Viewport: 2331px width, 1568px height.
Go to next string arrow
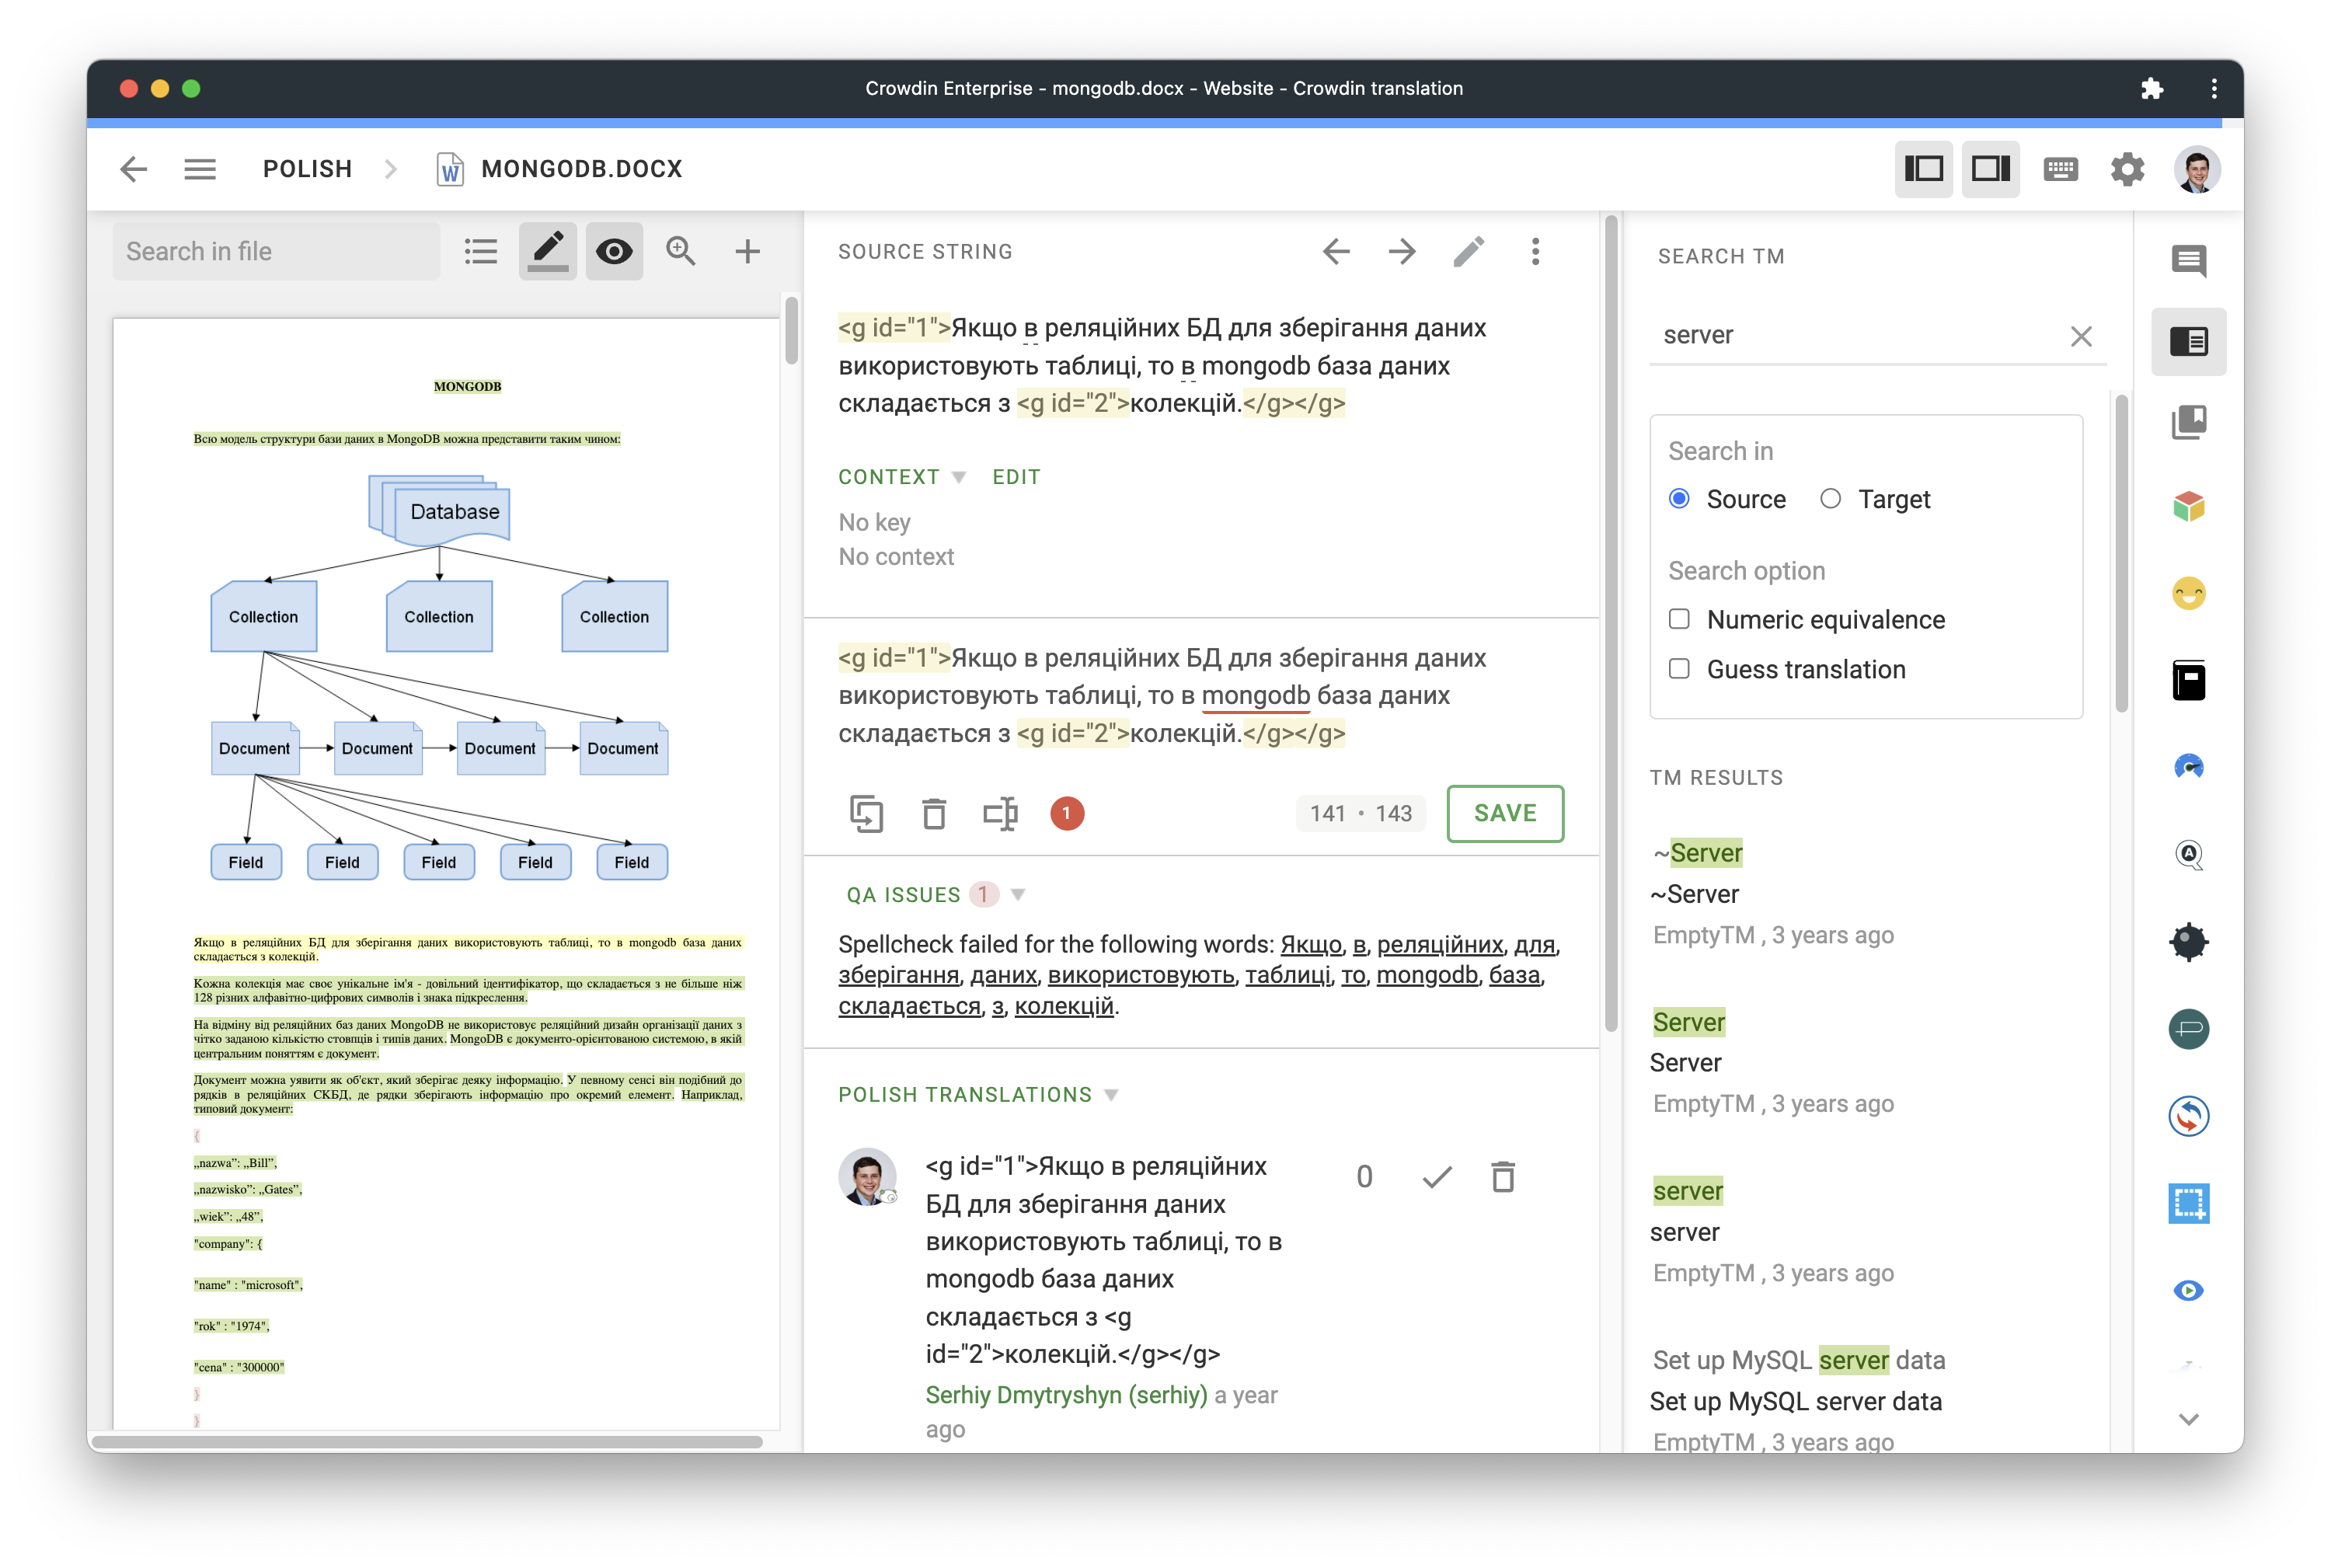[1402, 251]
